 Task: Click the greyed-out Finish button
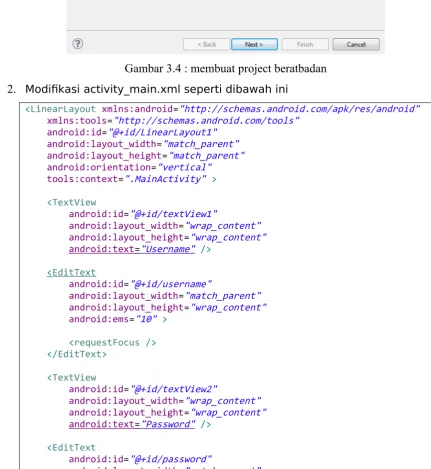[x=305, y=44]
